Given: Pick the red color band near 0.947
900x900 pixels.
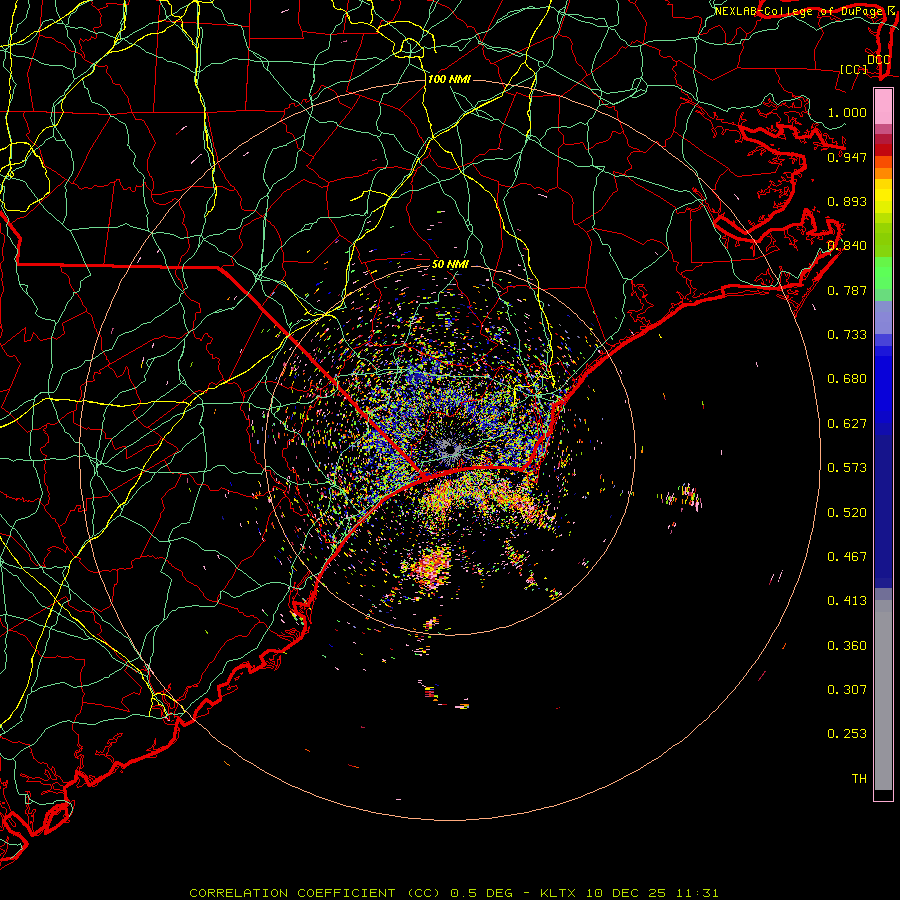Looking at the screenshot, I should coord(883,150).
